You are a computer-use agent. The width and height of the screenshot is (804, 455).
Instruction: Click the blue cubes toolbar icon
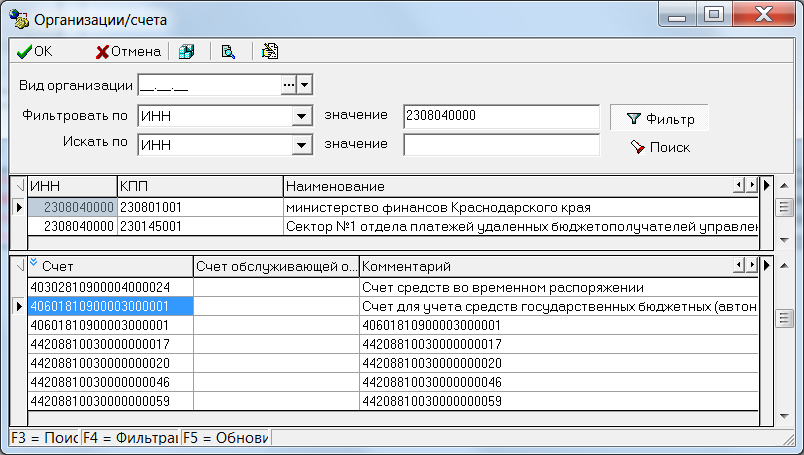pyautogui.click(x=187, y=51)
